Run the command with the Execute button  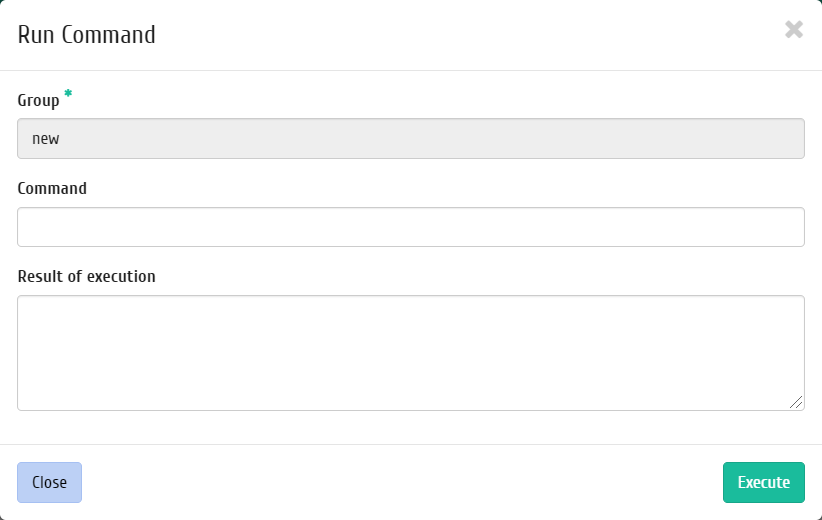click(x=764, y=482)
